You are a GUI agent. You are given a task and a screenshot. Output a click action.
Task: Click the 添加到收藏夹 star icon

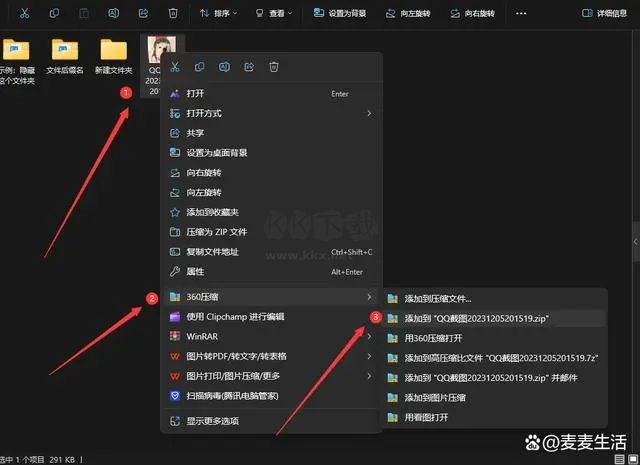click(x=175, y=212)
